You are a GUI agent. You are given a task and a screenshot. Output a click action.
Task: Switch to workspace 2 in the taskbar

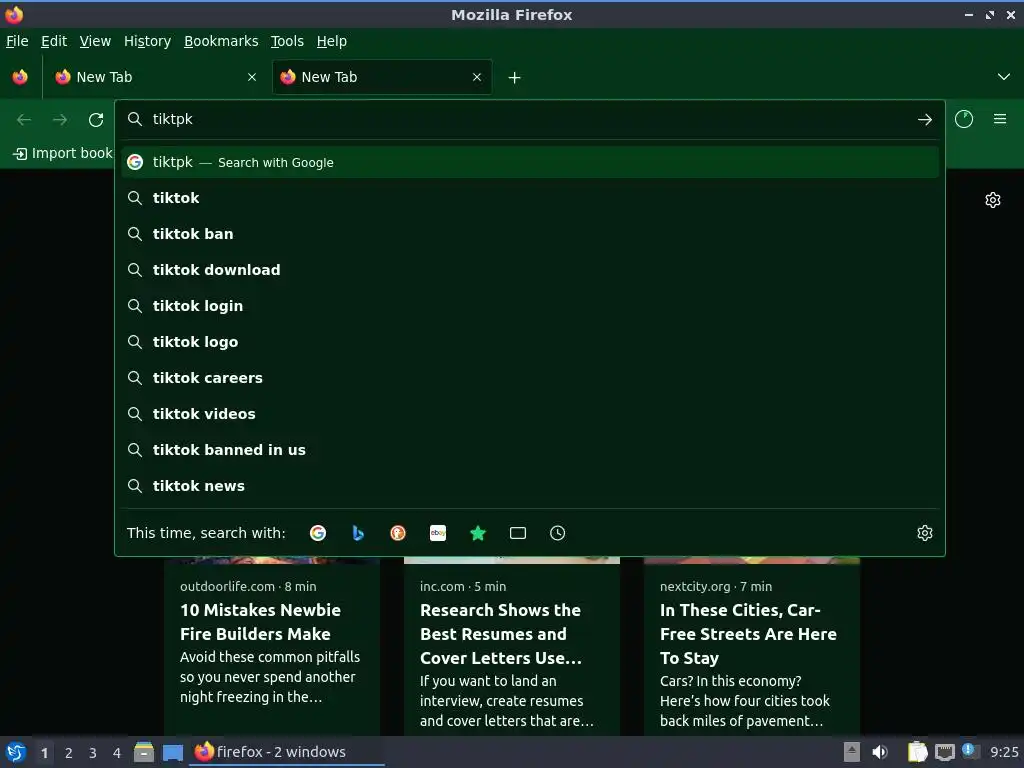[69, 753]
